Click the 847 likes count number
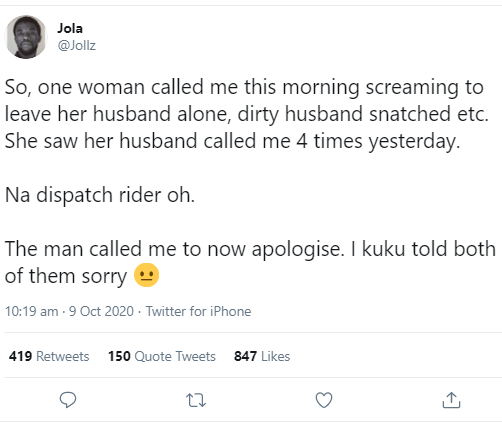502x429 pixels. [x=245, y=356]
